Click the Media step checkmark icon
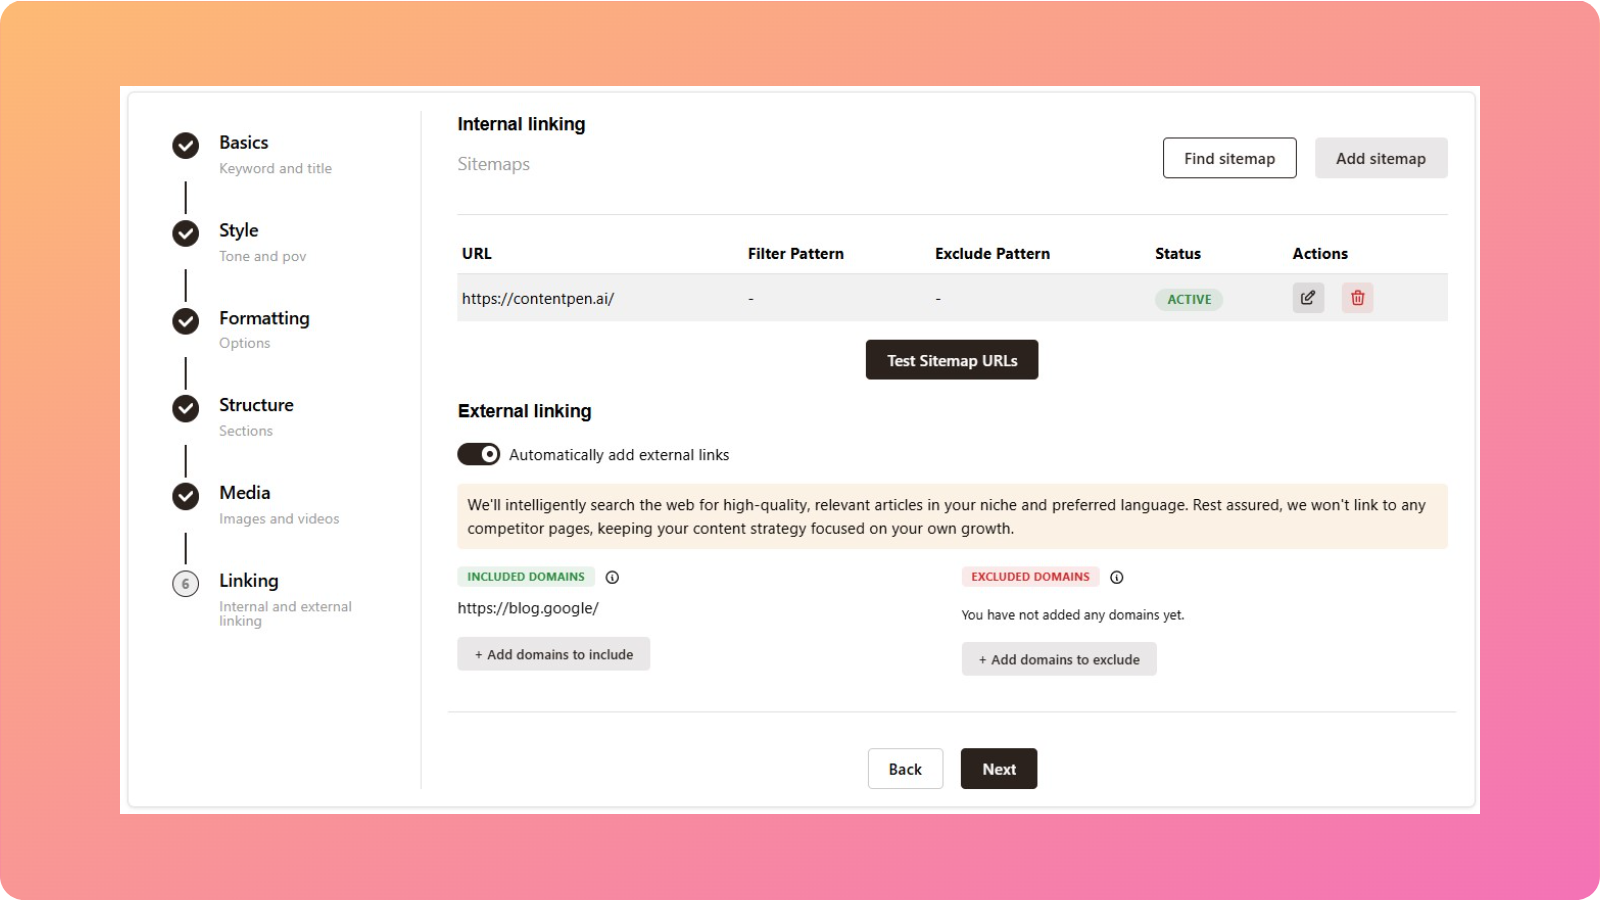 185,495
